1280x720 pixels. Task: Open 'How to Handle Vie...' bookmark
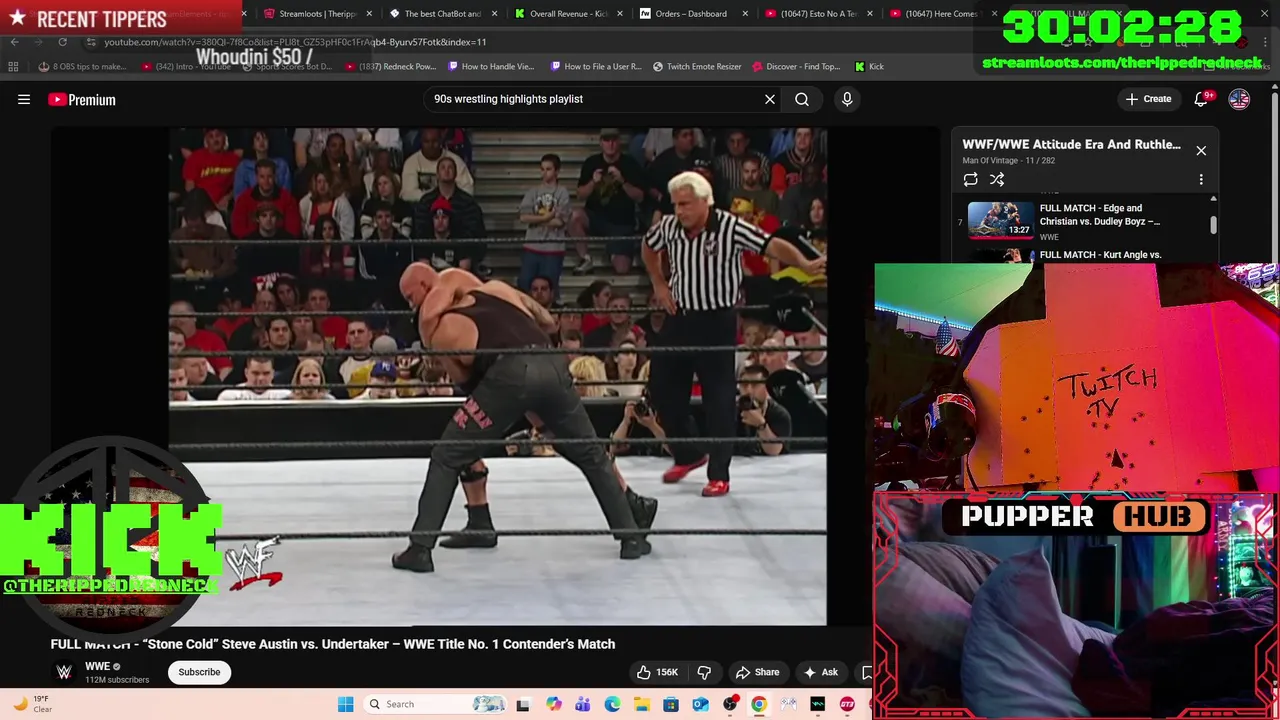[x=491, y=66]
